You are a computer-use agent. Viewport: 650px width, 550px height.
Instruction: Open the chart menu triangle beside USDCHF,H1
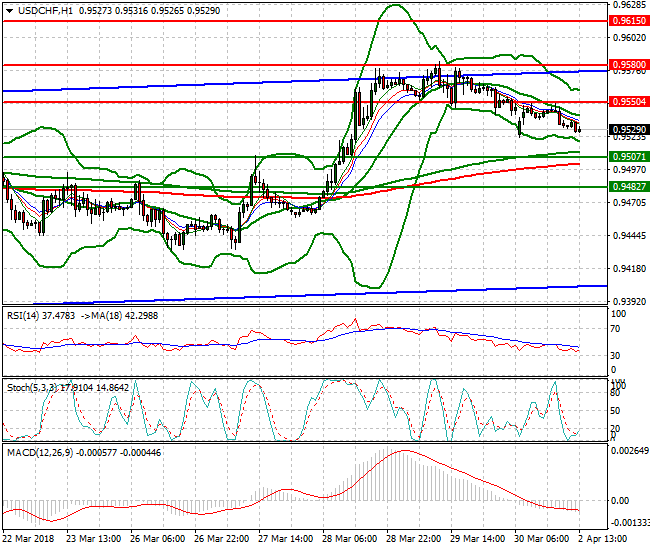[x=10, y=11]
